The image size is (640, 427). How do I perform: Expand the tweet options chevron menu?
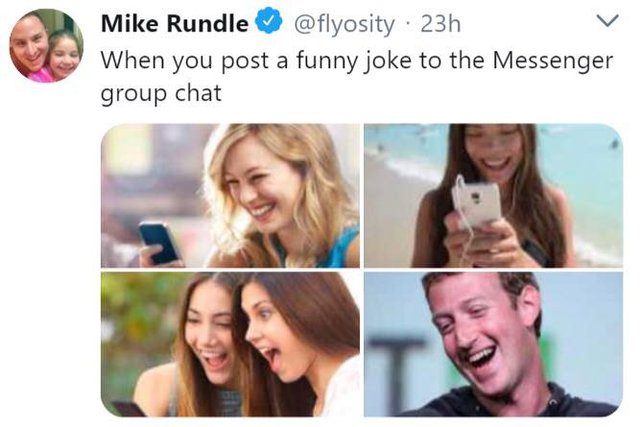click(x=607, y=20)
